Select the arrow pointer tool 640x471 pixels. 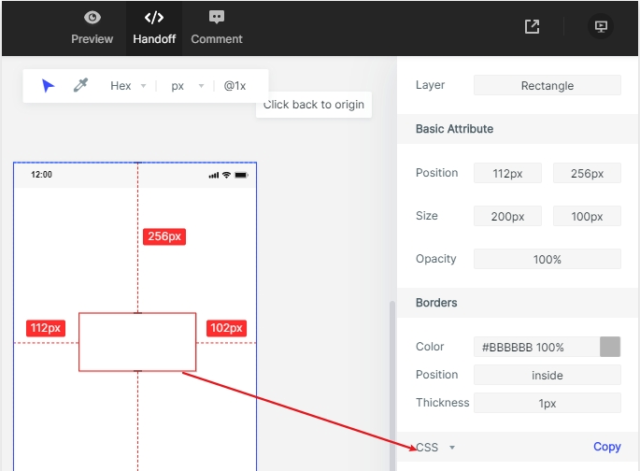[x=48, y=86]
